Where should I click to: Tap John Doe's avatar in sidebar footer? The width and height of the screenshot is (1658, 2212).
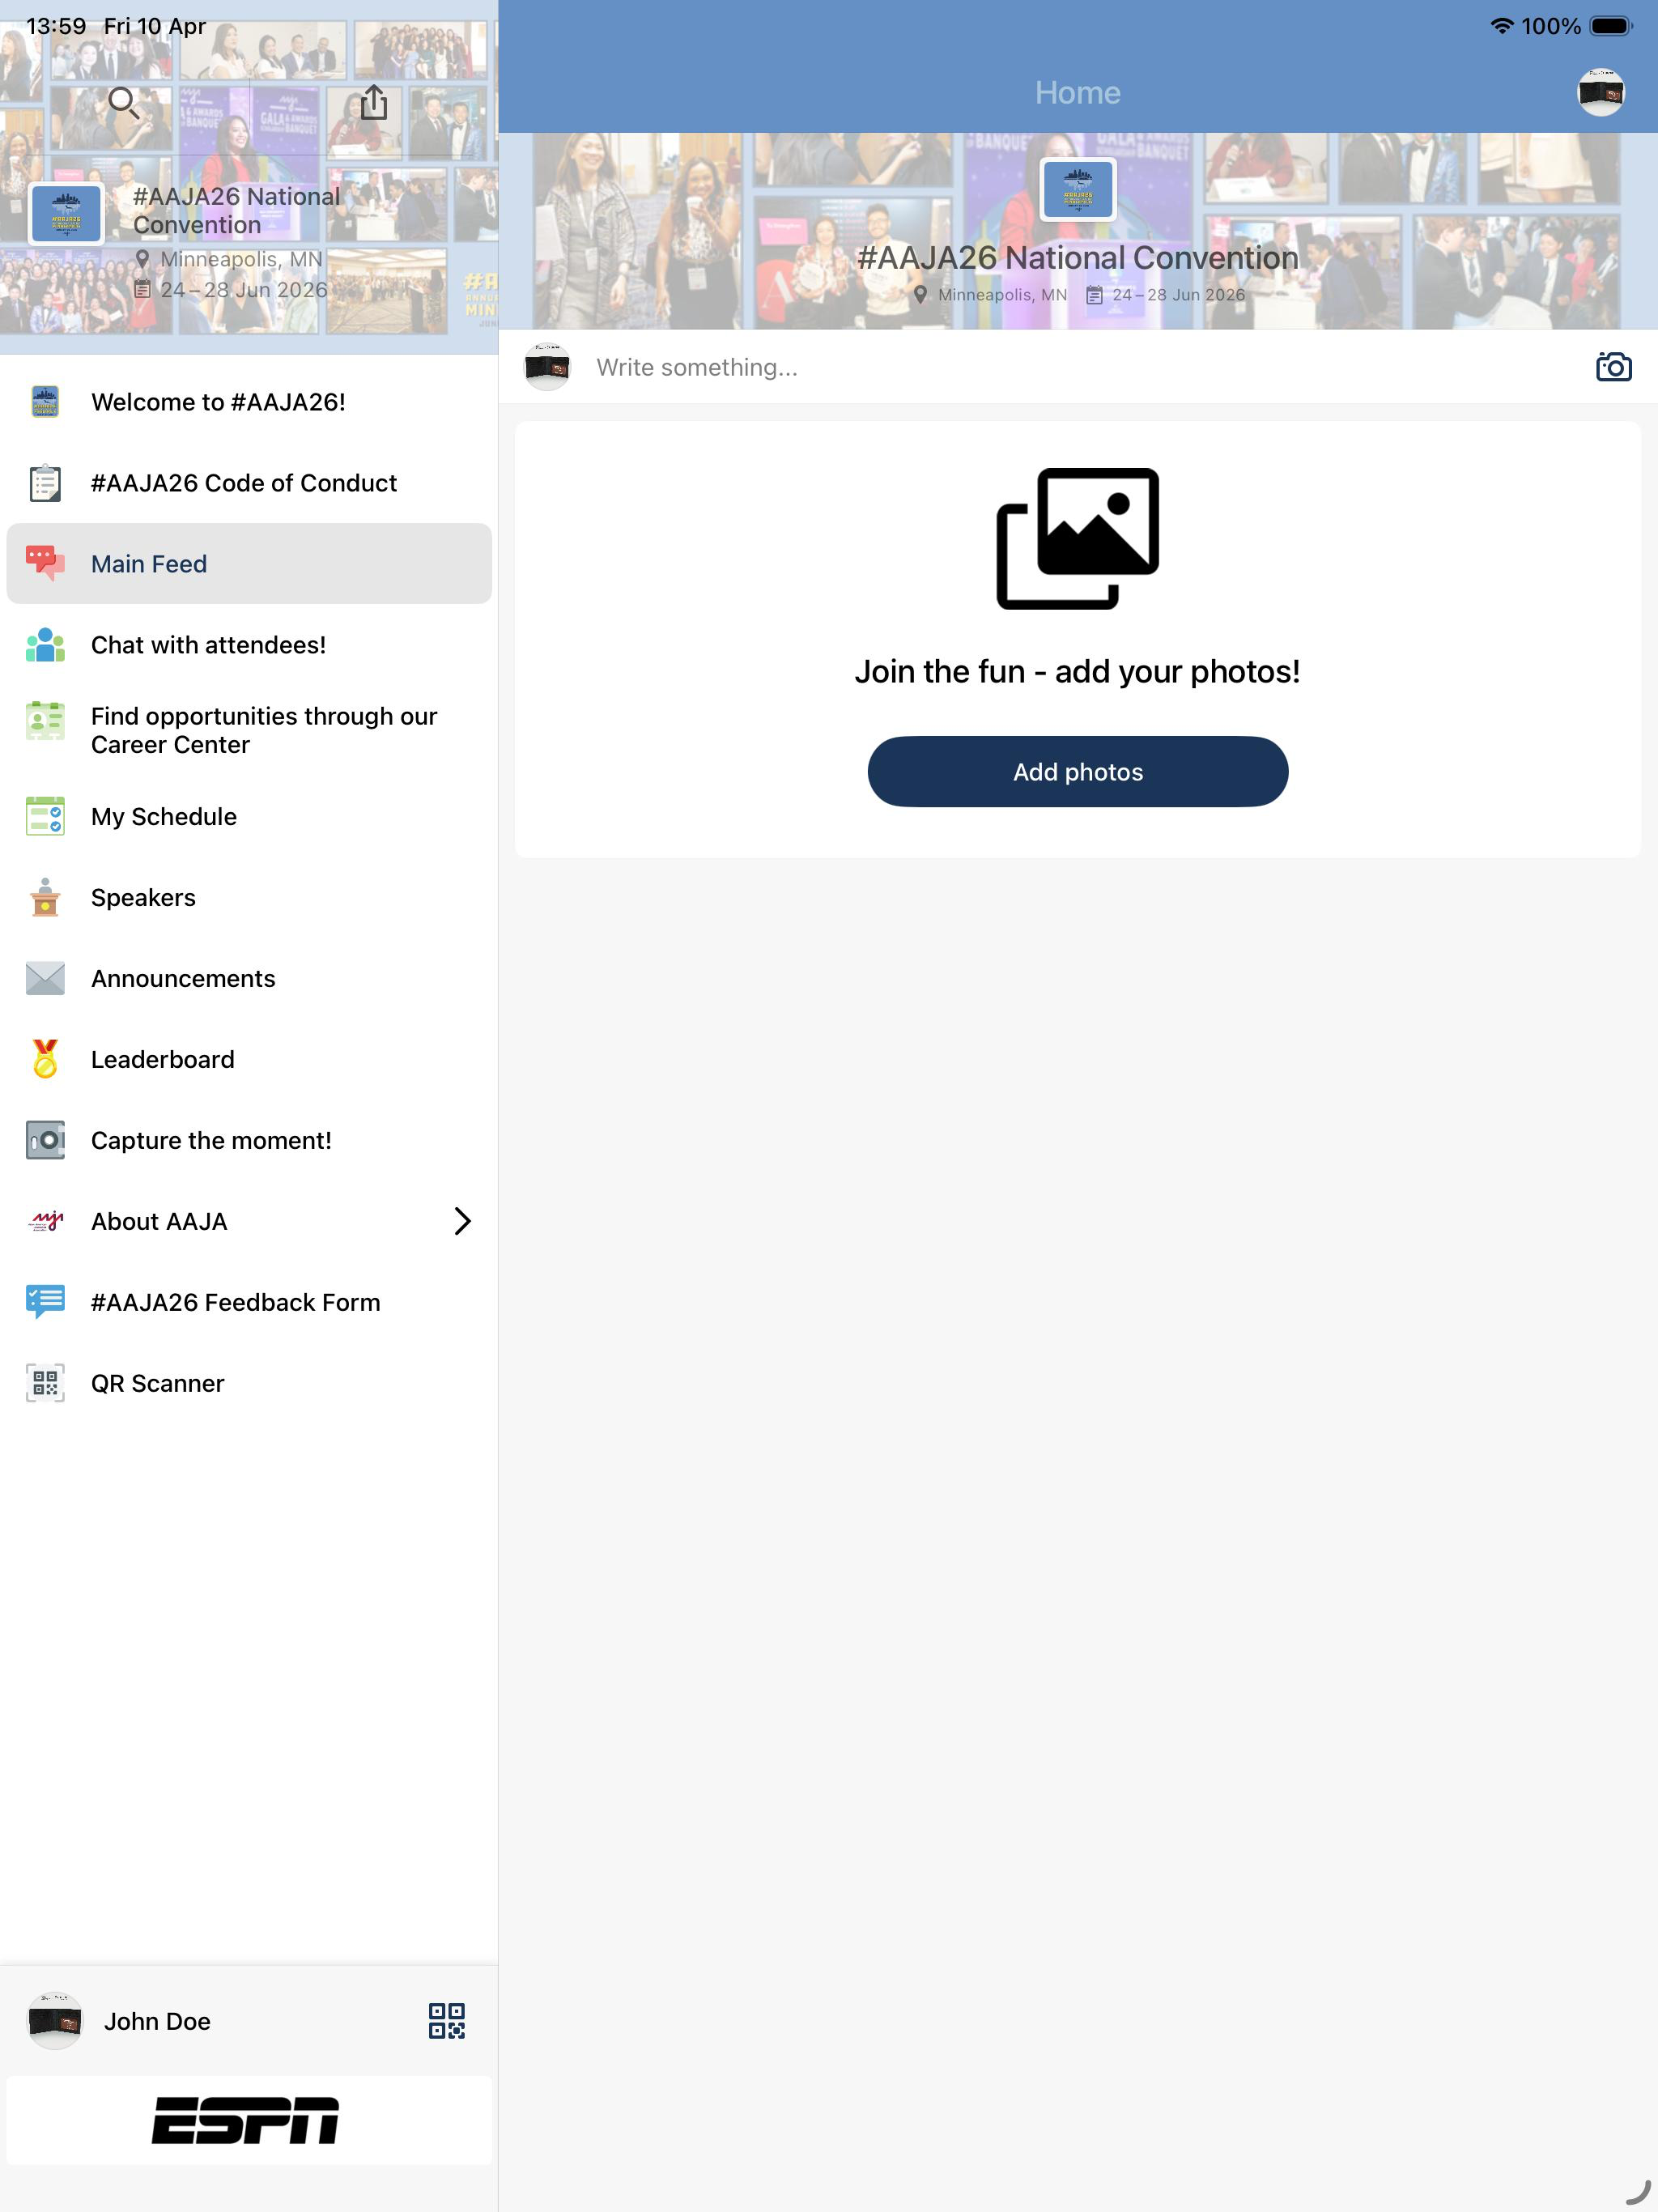tap(54, 2021)
